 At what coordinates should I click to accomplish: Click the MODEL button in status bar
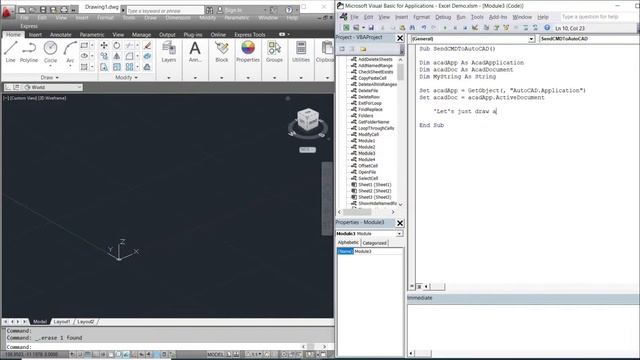215,355
